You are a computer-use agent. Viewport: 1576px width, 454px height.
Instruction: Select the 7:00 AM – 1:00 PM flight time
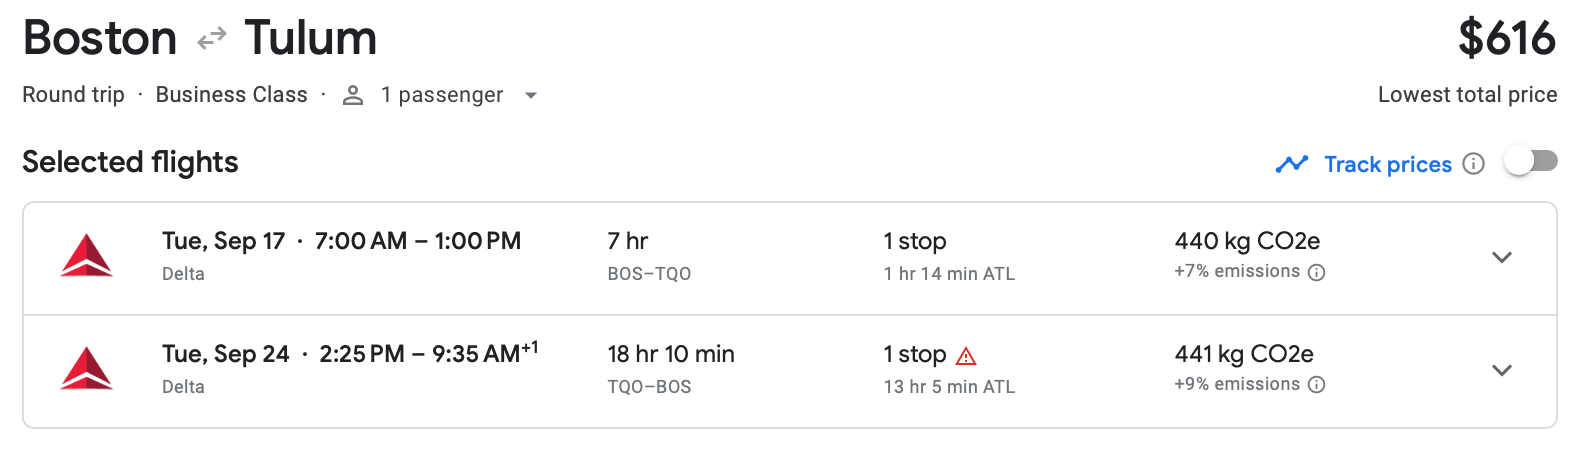[x=417, y=241]
